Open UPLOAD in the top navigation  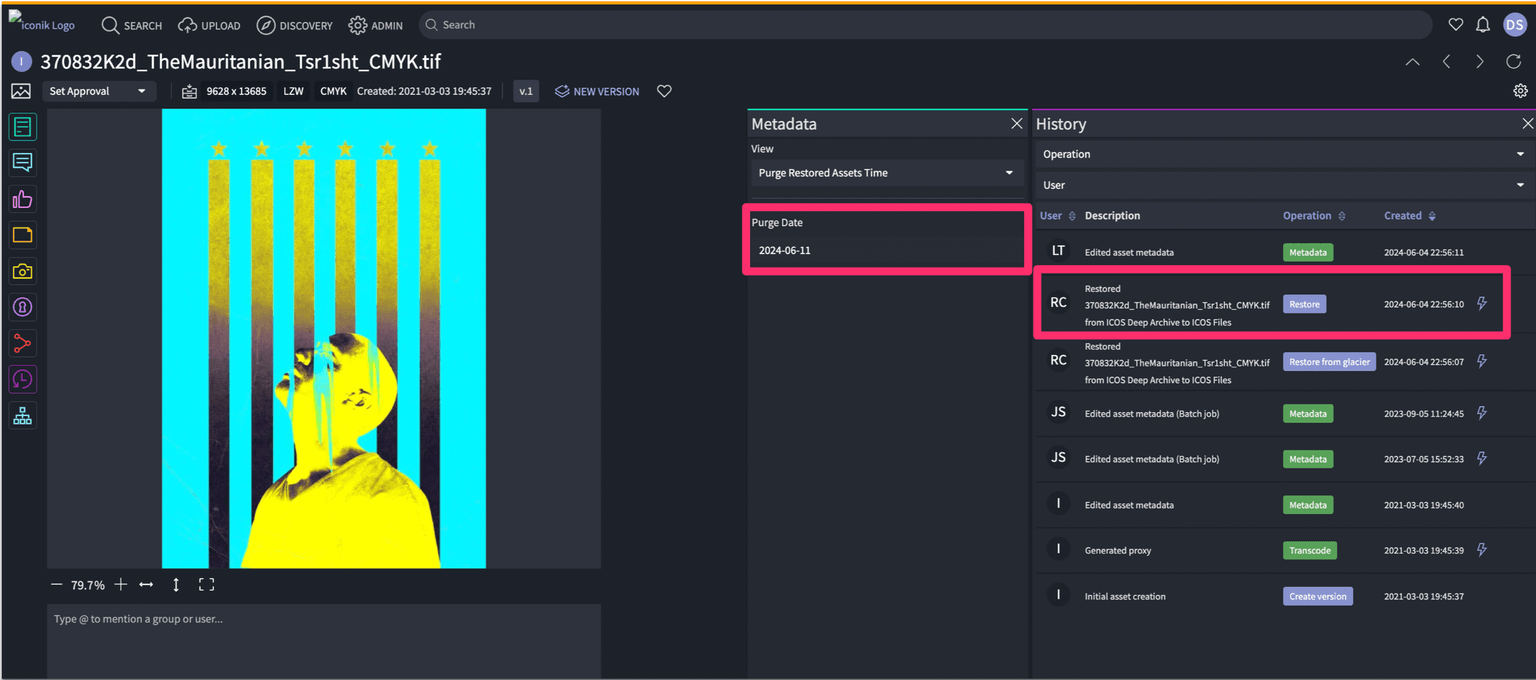[209, 25]
